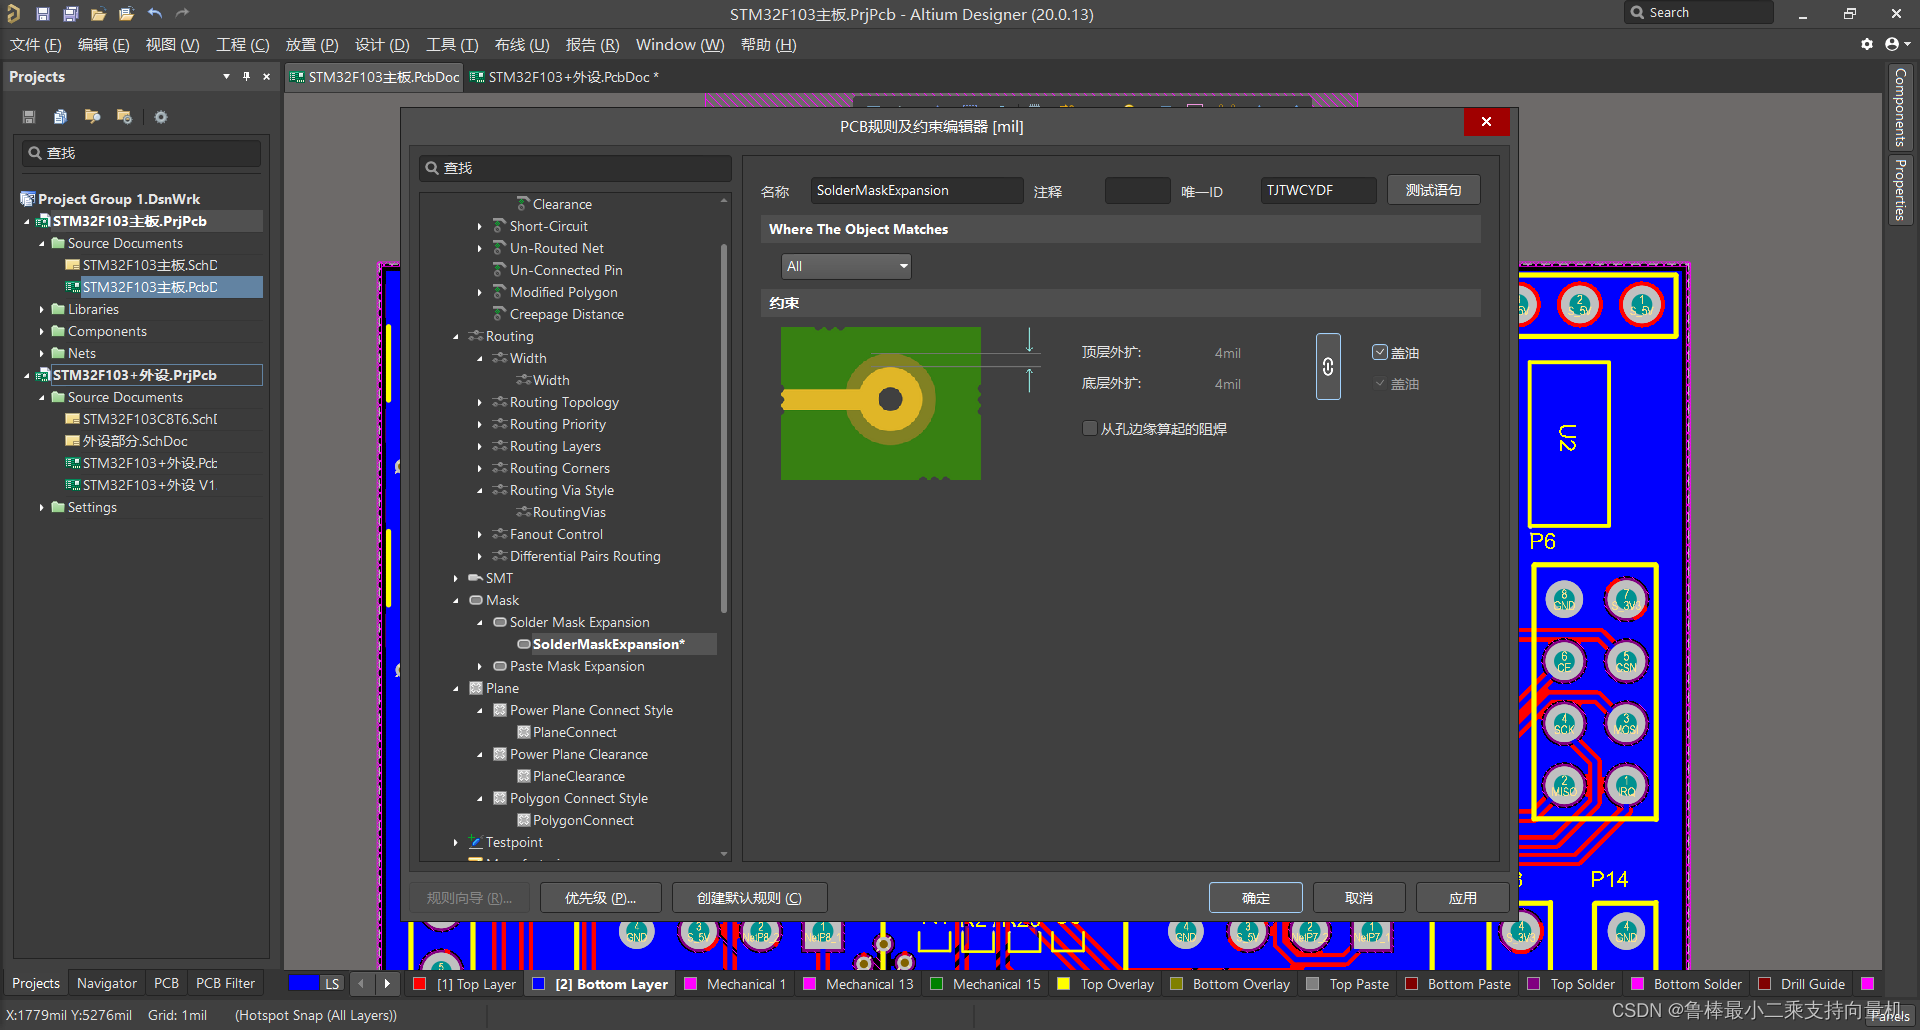Click 测试语句 button
The height and width of the screenshot is (1030, 1920).
1434,190
